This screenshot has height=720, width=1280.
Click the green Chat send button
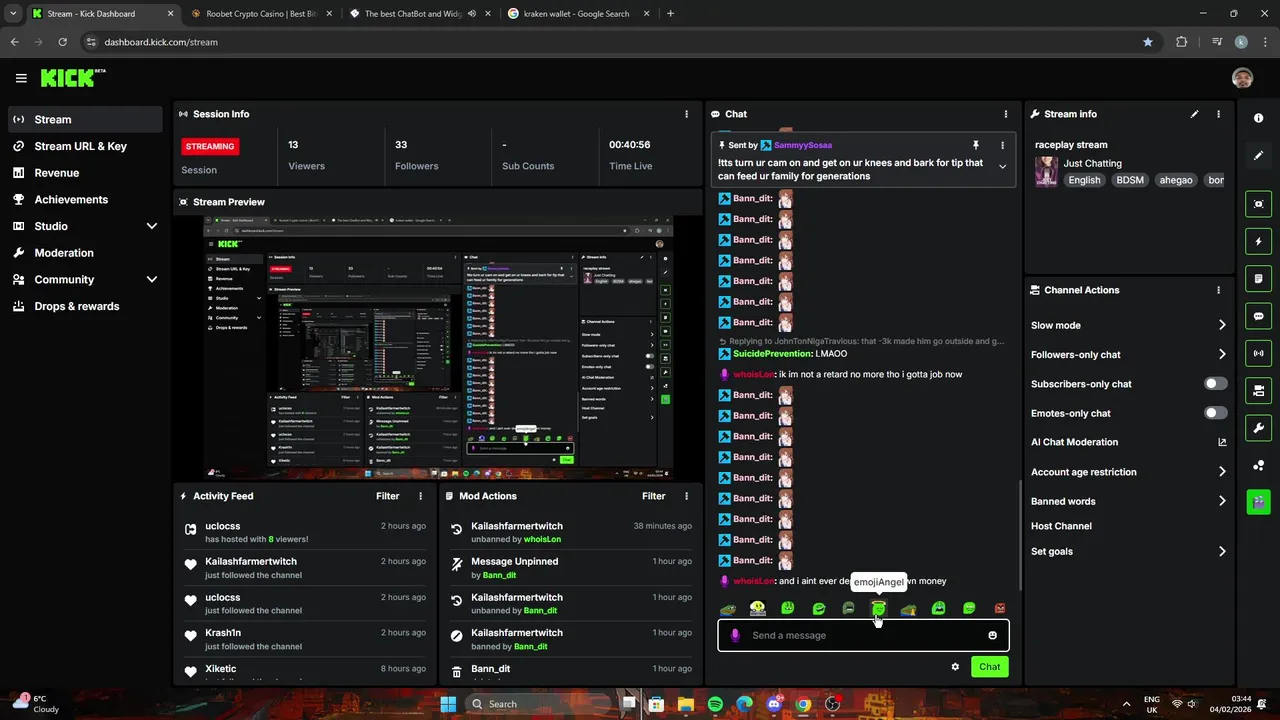click(989, 667)
